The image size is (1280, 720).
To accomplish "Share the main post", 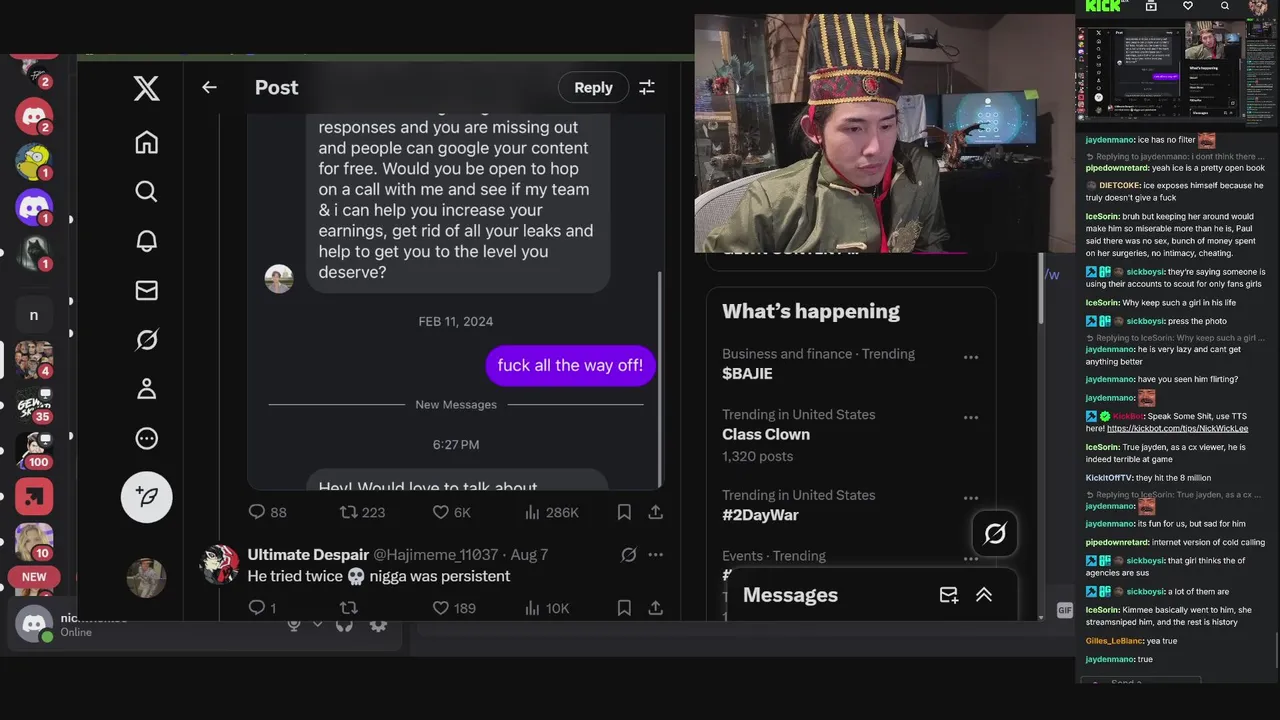I will tap(656, 512).
